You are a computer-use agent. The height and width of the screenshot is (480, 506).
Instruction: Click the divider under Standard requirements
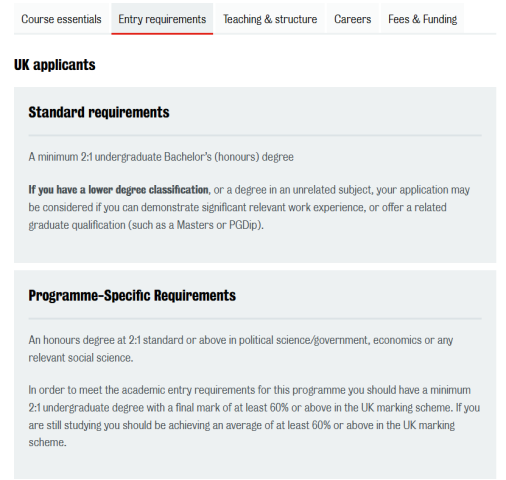[x=255, y=135]
